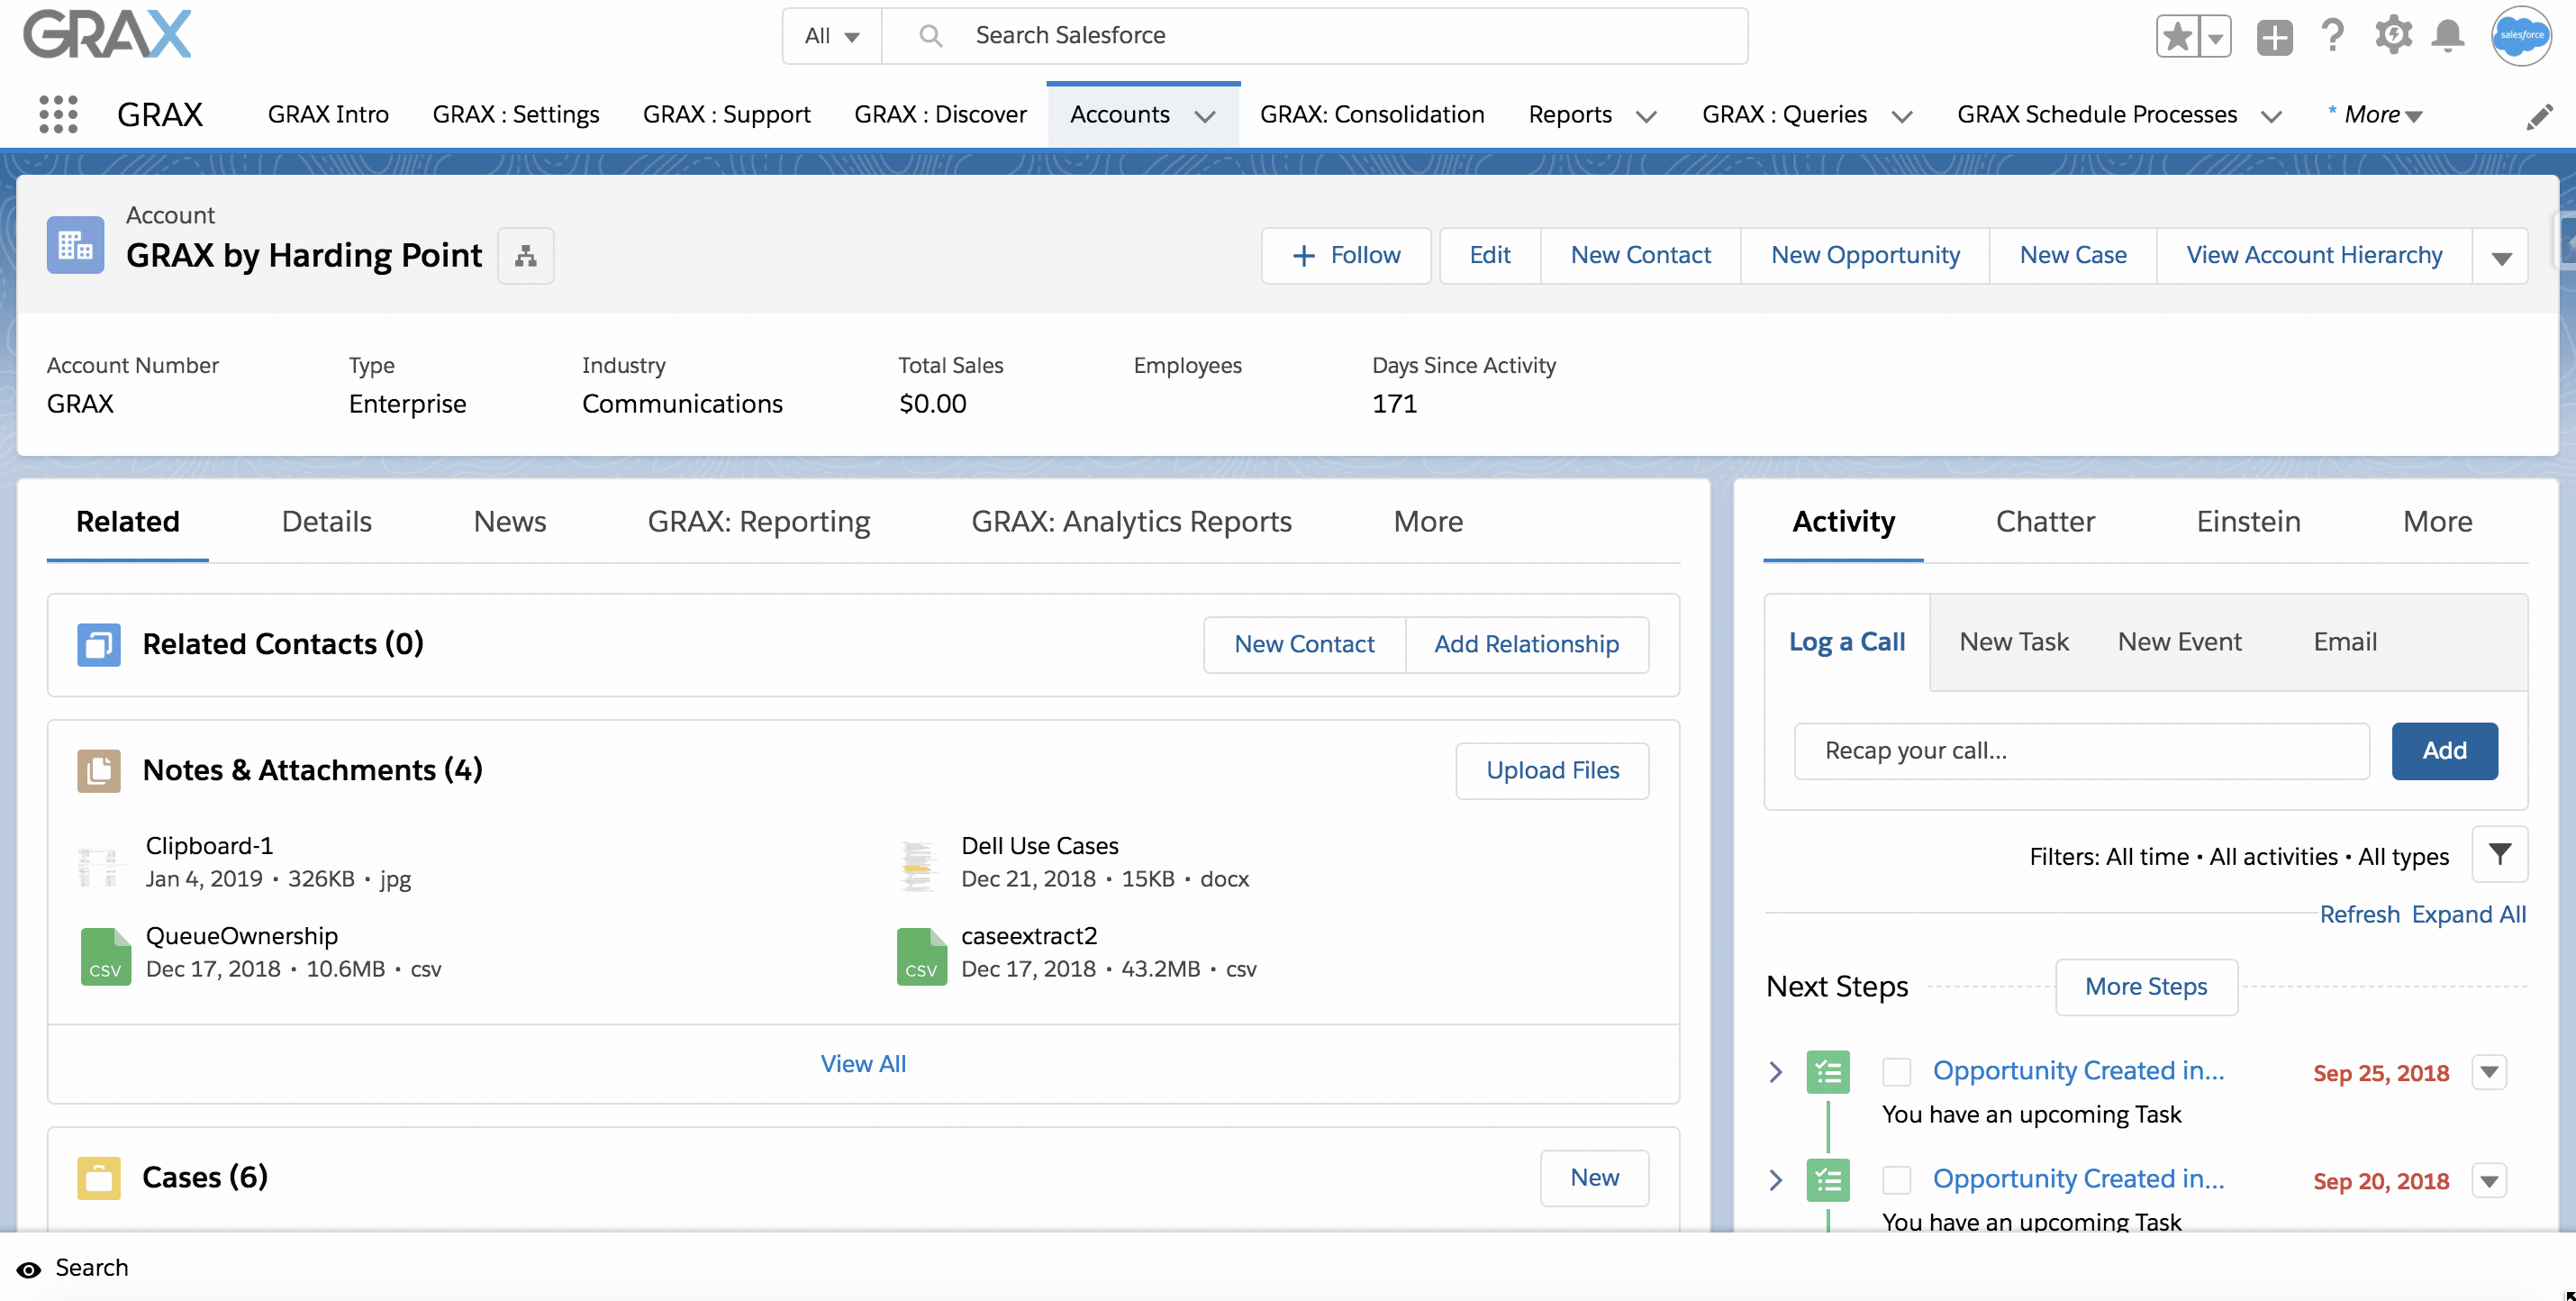Expand the Sep 20, 2018 task details
The image size is (2576, 1301).
pos(1775,1180)
